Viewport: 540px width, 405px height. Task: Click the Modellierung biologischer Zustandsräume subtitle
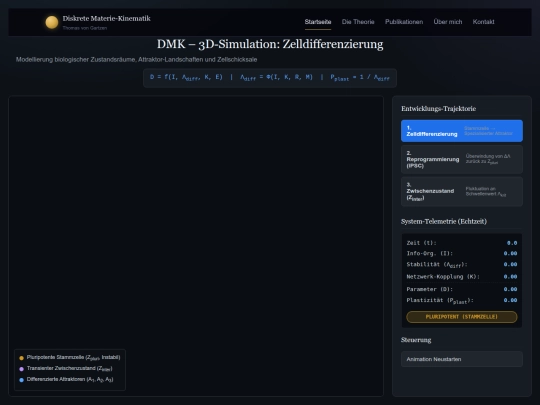click(x=136, y=60)
